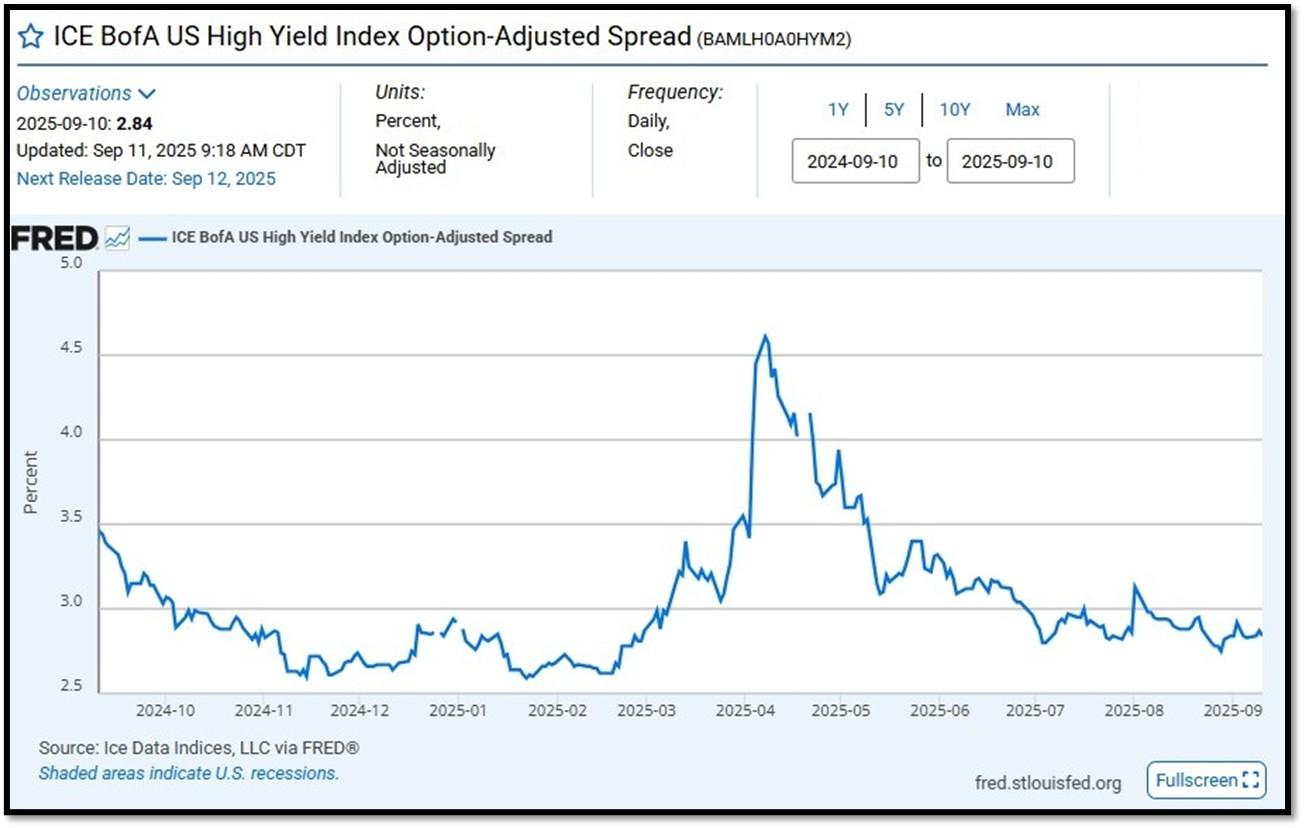
Task: Select the 5Y date range
Action: point(894,110)
